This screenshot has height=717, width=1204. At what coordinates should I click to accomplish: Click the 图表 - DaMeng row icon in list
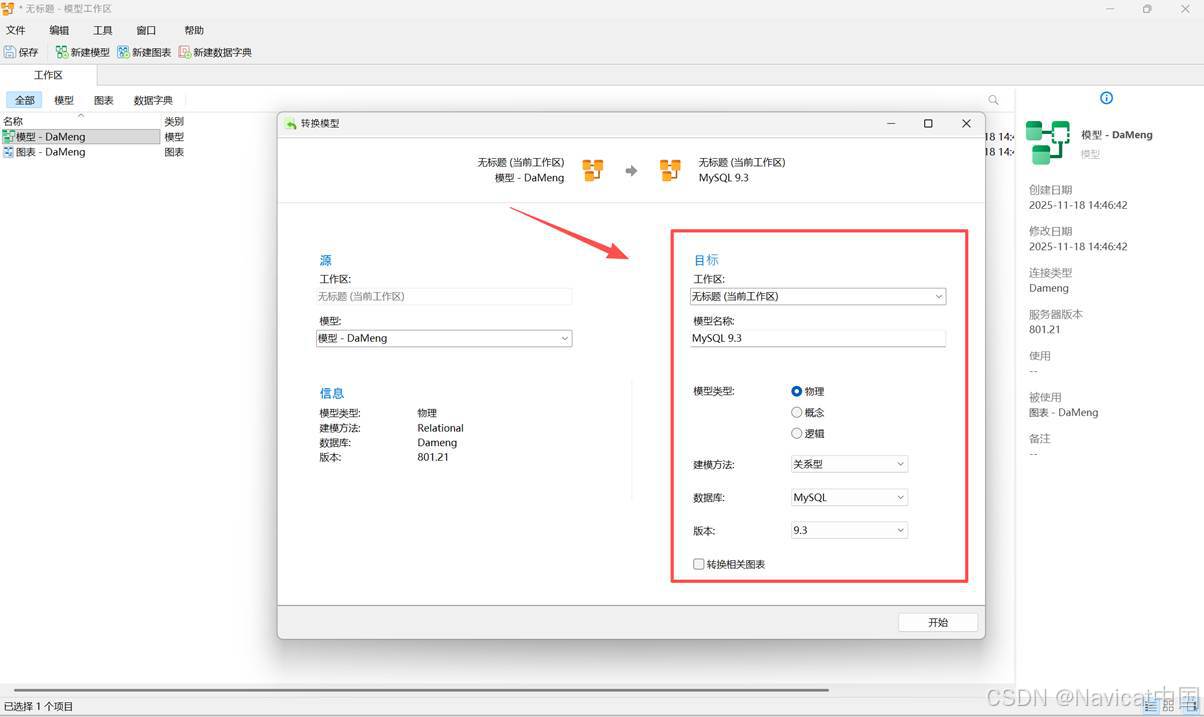[x=8, y=152]
